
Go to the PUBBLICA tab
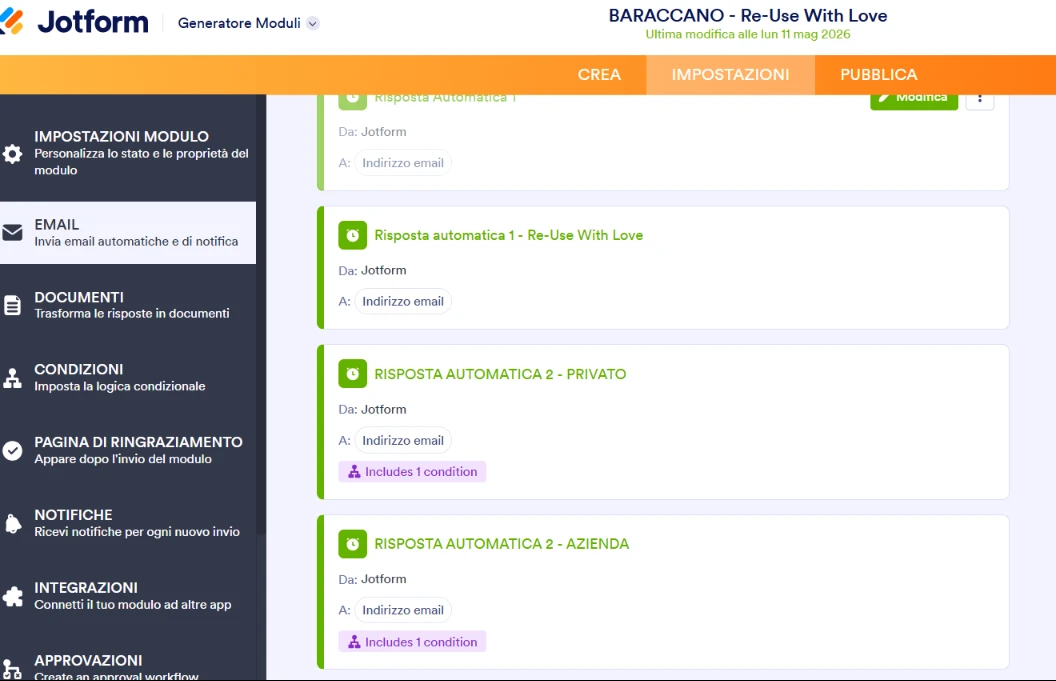pos(878,74)
